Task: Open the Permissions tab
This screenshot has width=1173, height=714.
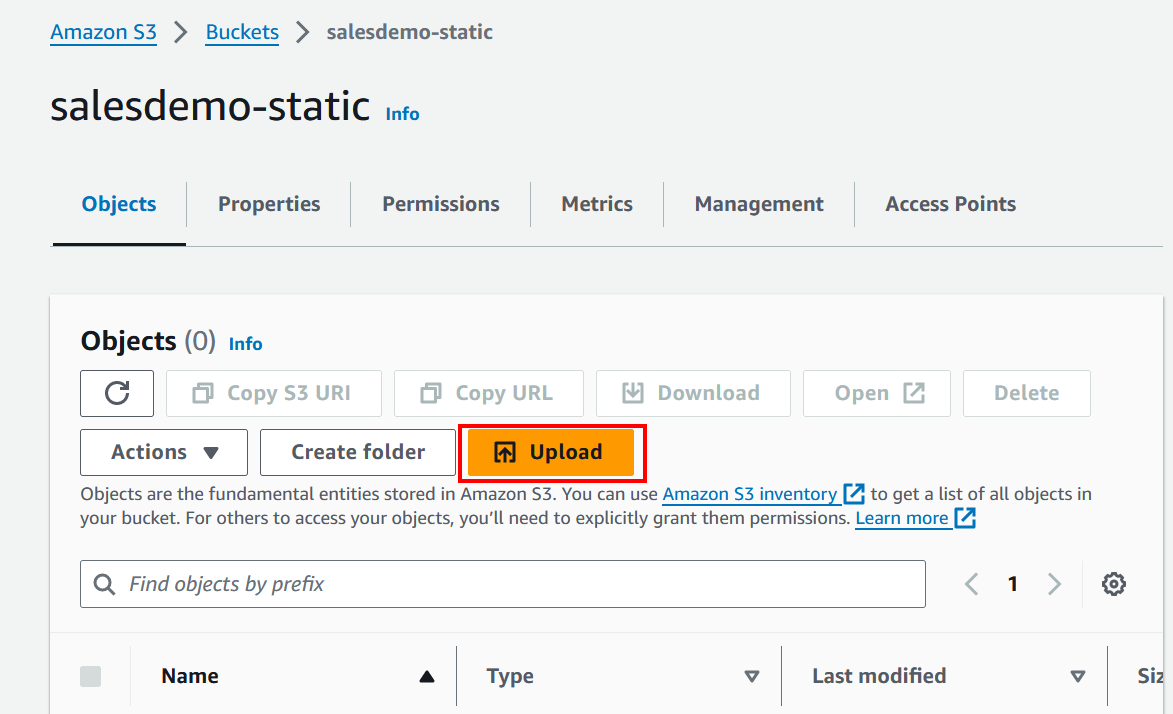Action: [x=440, y=204]
